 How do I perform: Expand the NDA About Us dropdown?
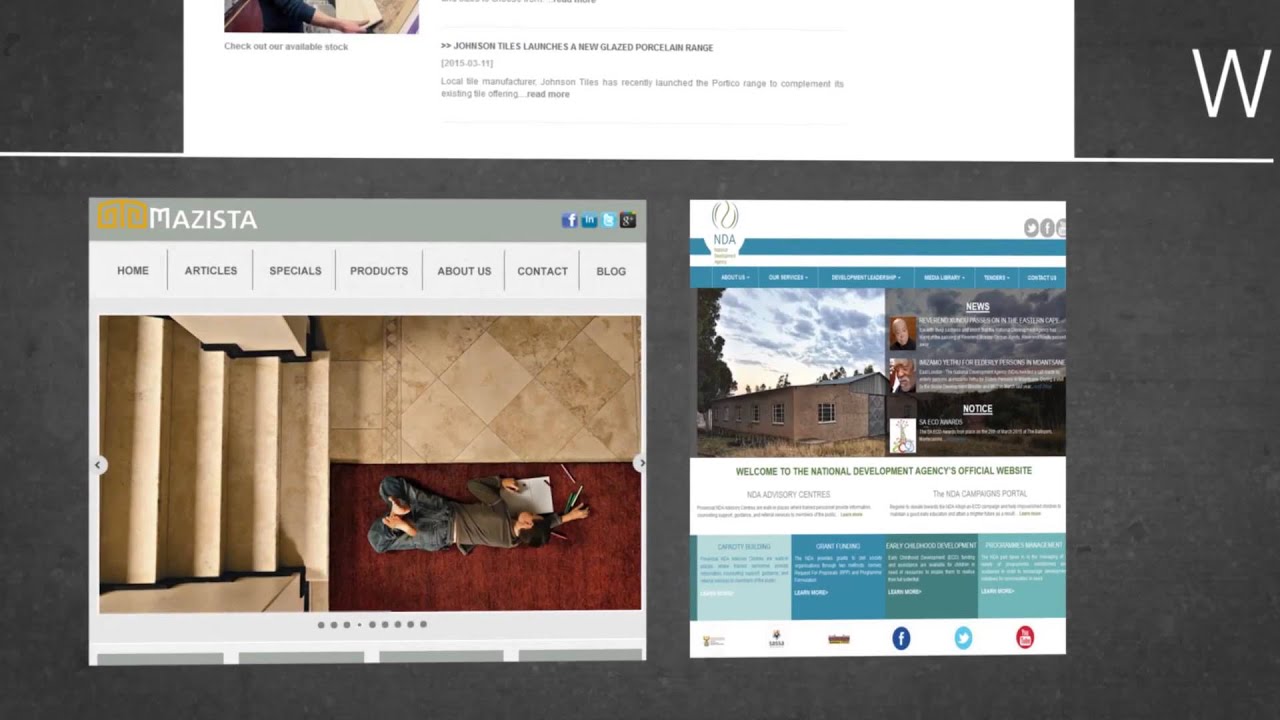735,278
